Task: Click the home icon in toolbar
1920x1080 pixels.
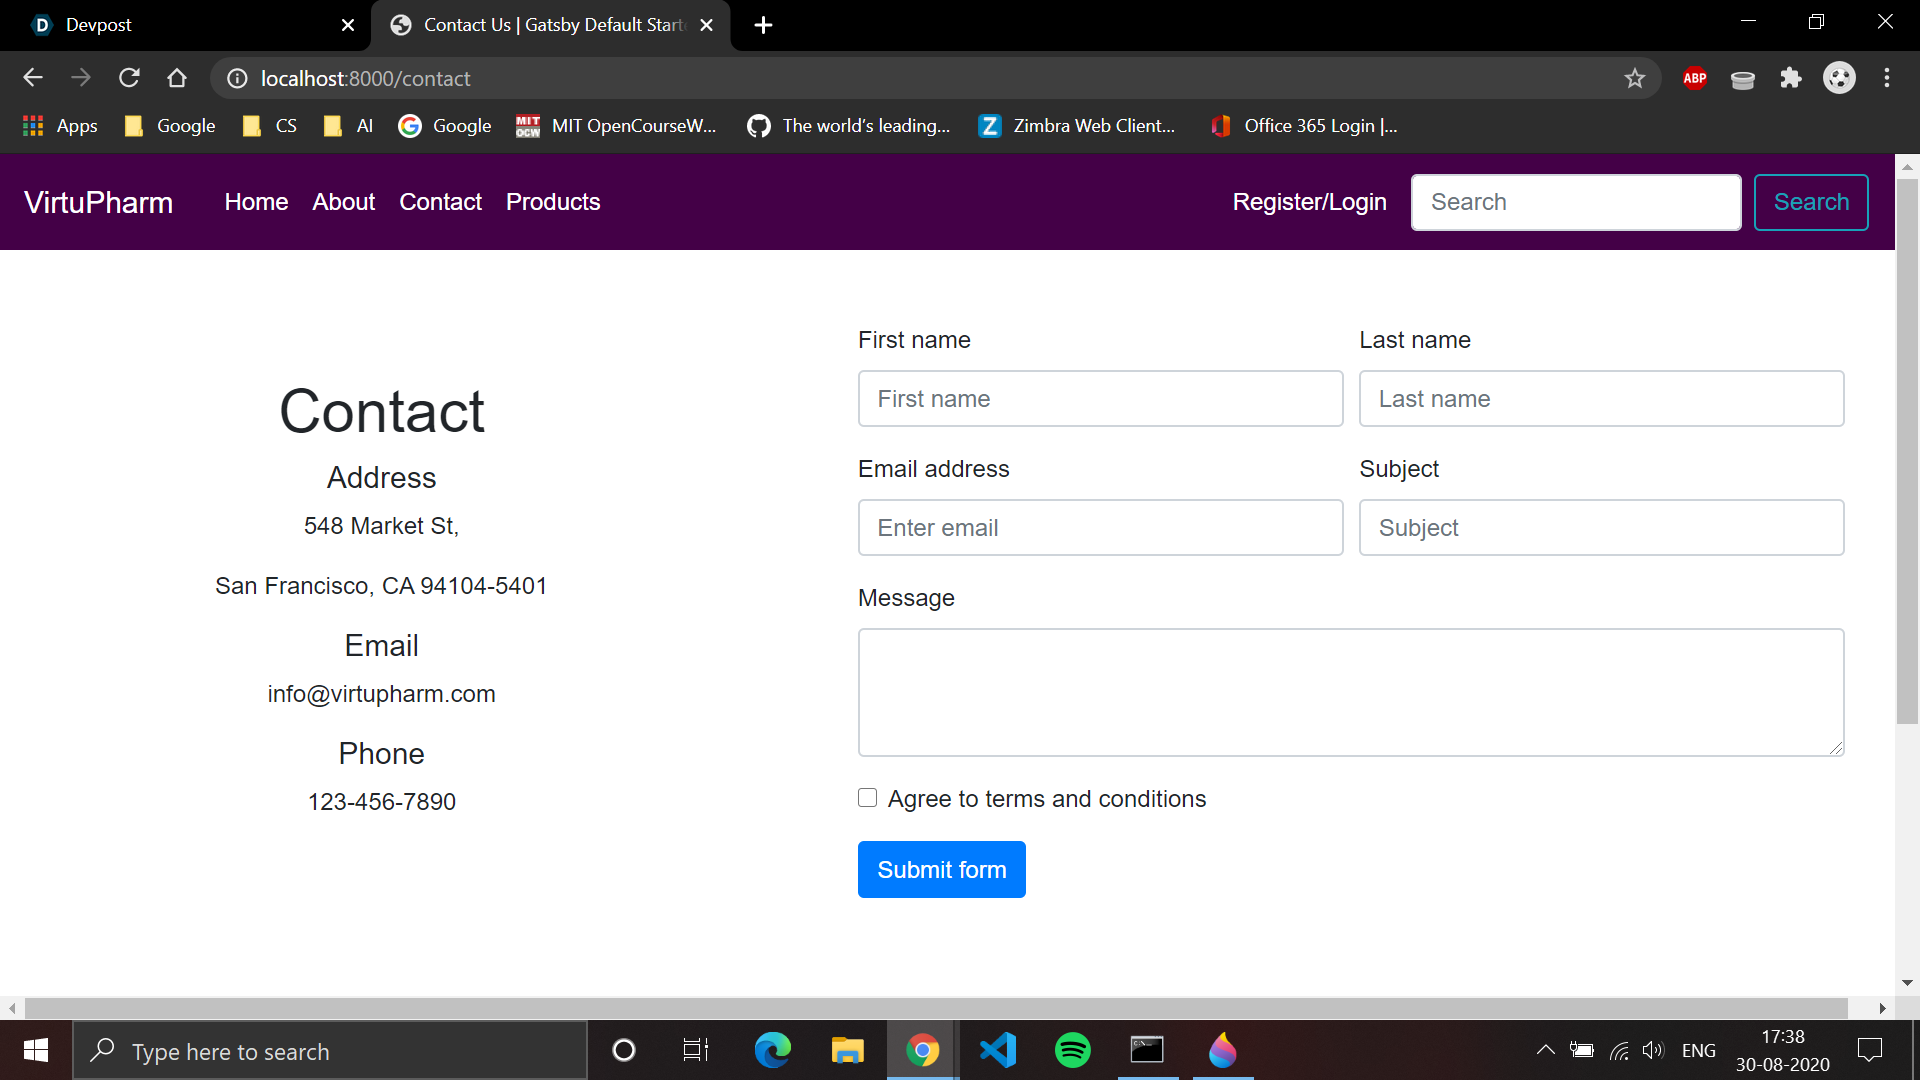Action: 177,78
